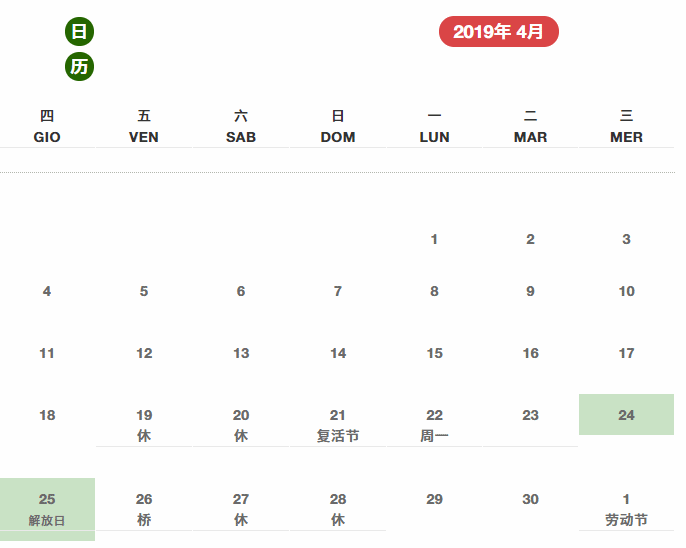Open date 22 周一
Screen dimensions: 686x548
434,424
